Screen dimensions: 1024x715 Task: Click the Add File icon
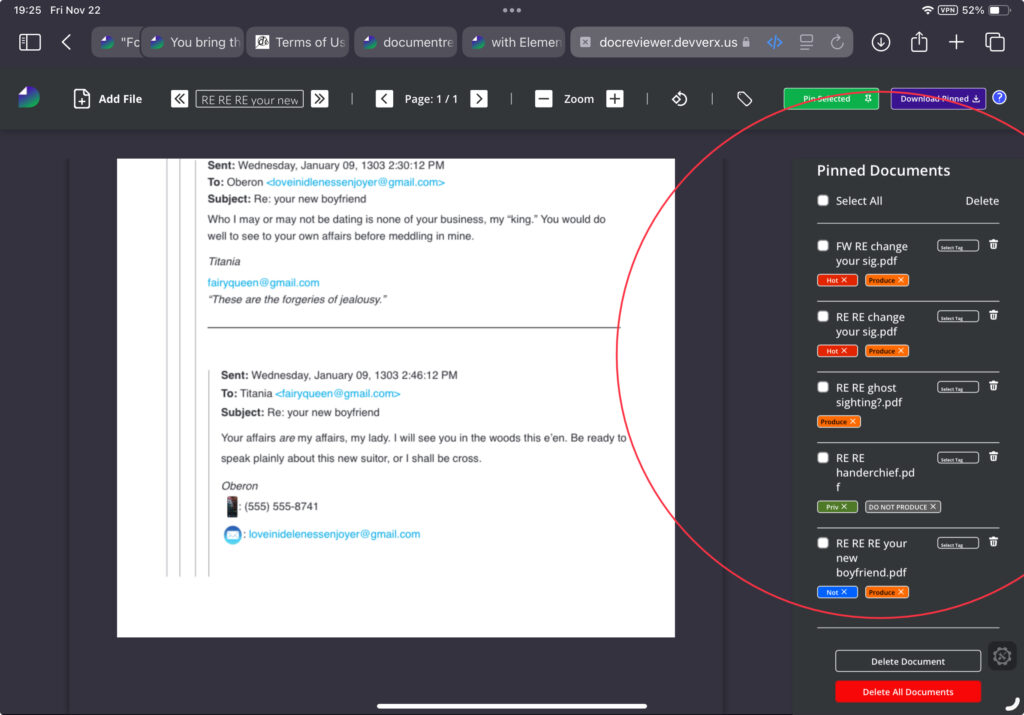click(82, 99)
